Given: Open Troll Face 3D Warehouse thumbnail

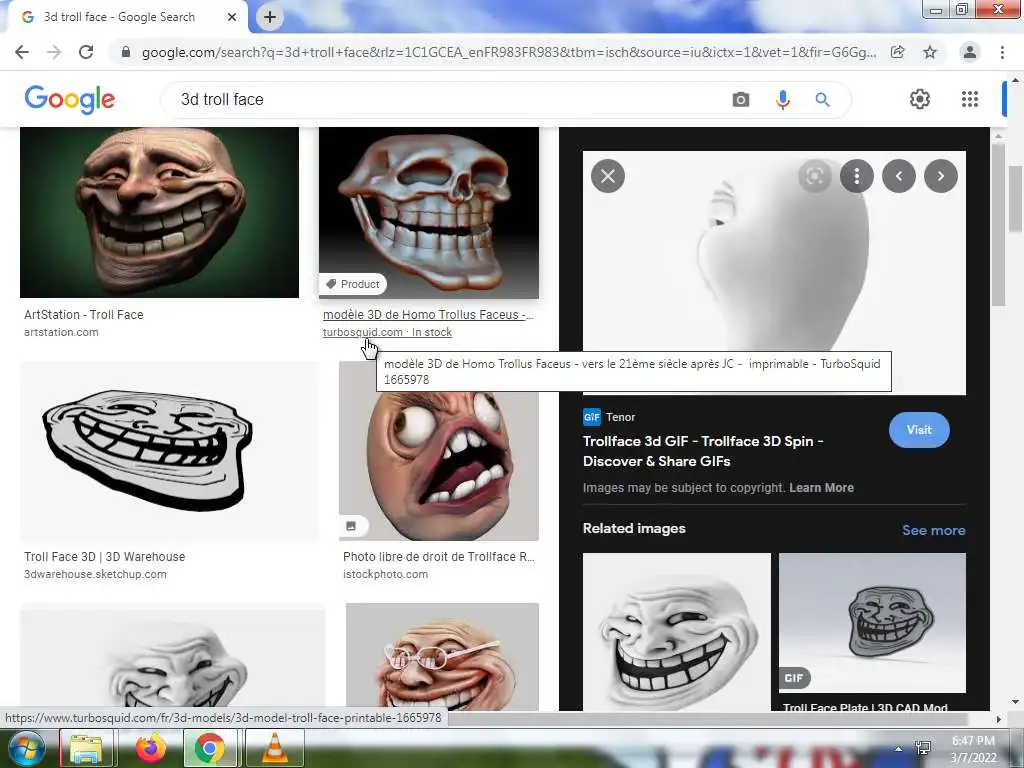Looking at the screenshot, I should coord(170,451).
